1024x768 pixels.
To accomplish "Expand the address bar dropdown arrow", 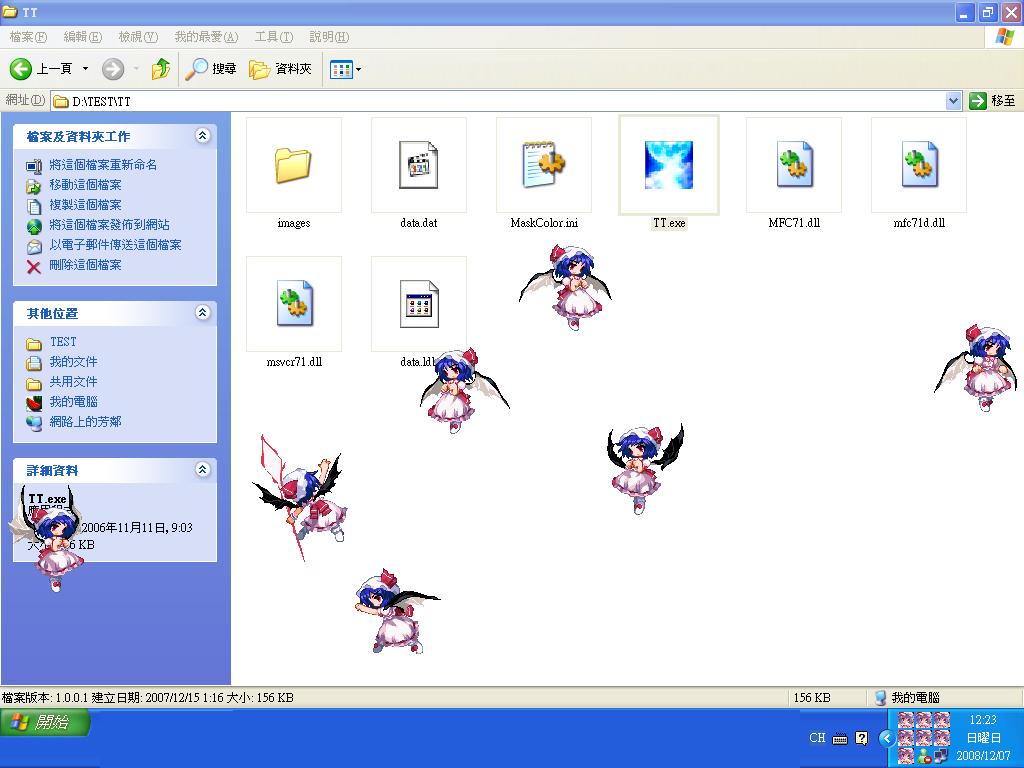I will (x=953, y=101).
